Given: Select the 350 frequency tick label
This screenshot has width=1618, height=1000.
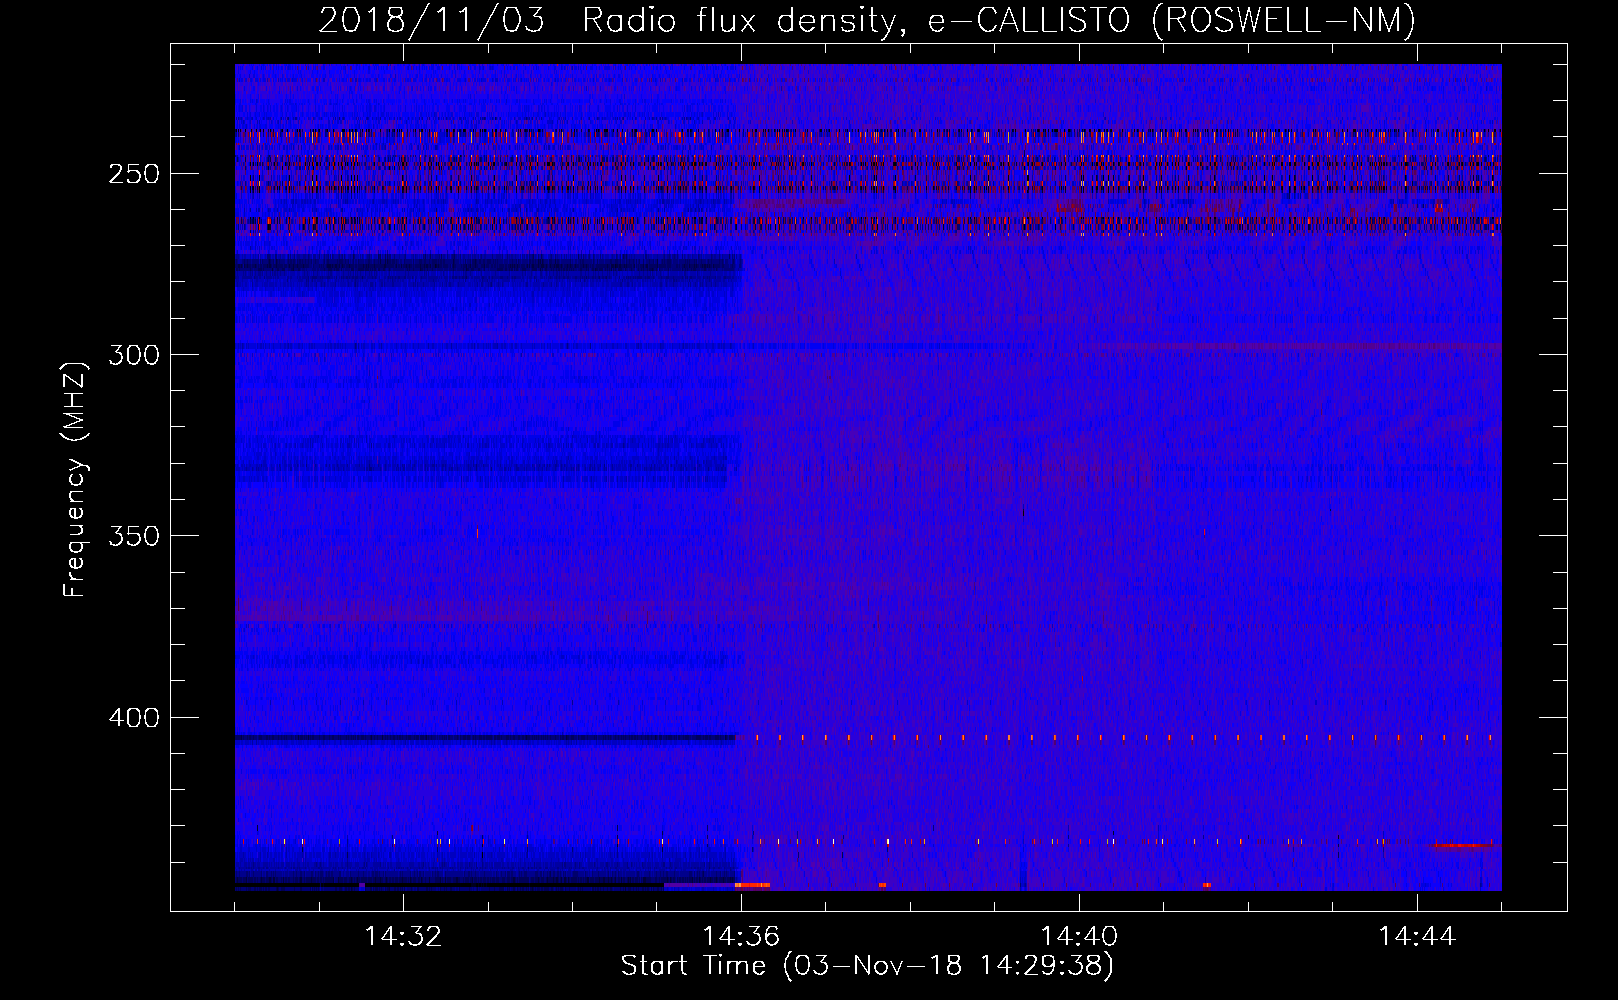Looking at the screenshot, I should pos(134,537).
